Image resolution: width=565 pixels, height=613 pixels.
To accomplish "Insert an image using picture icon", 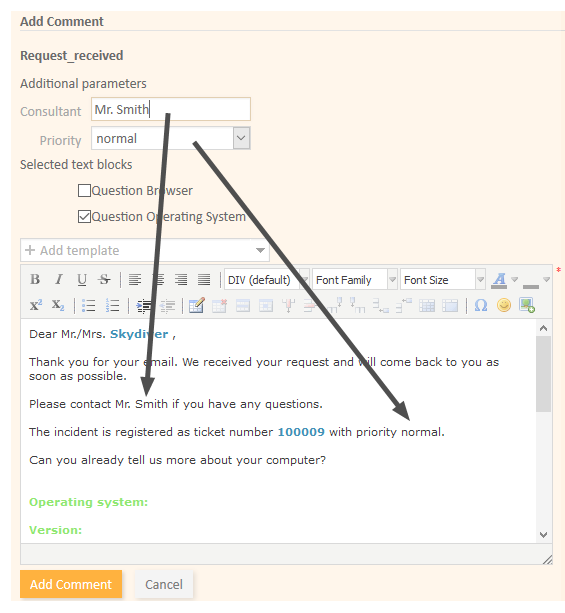I will click(527, 305).
